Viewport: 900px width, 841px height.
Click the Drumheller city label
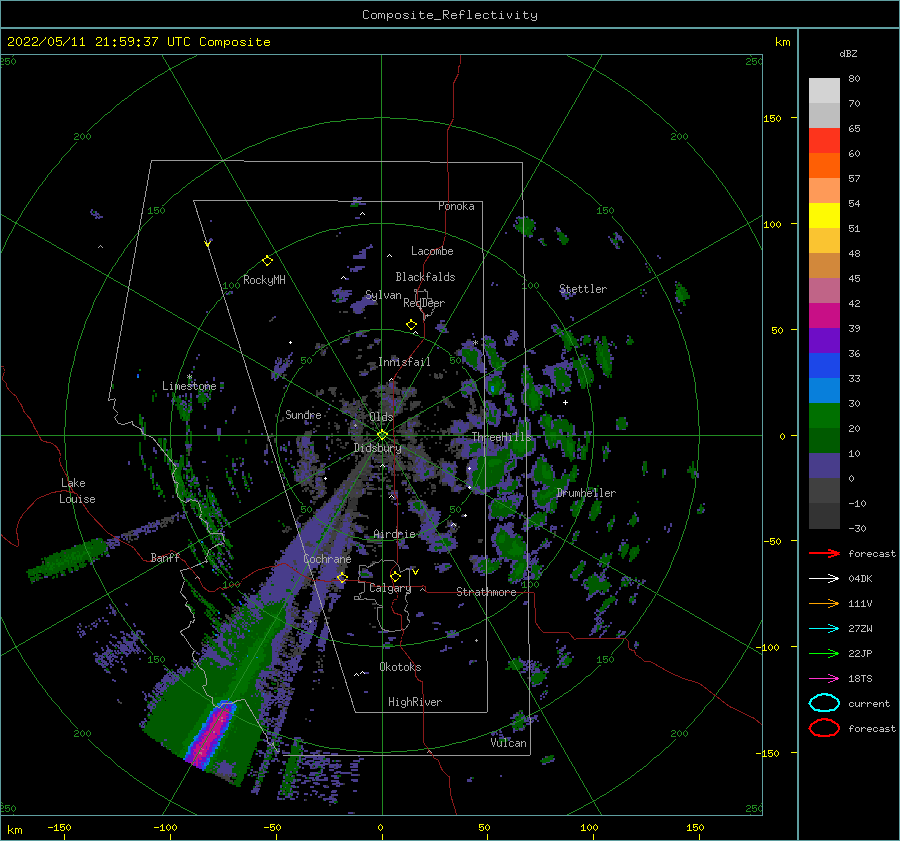[586, 493]
